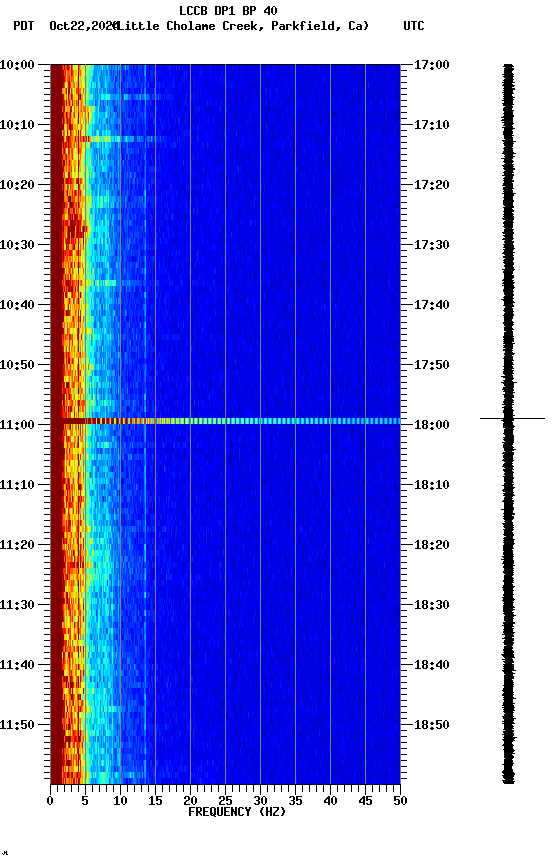Screen dimensions: 552x864
Task: Click the 18:50 UTC time label
Action: point(432,726)
